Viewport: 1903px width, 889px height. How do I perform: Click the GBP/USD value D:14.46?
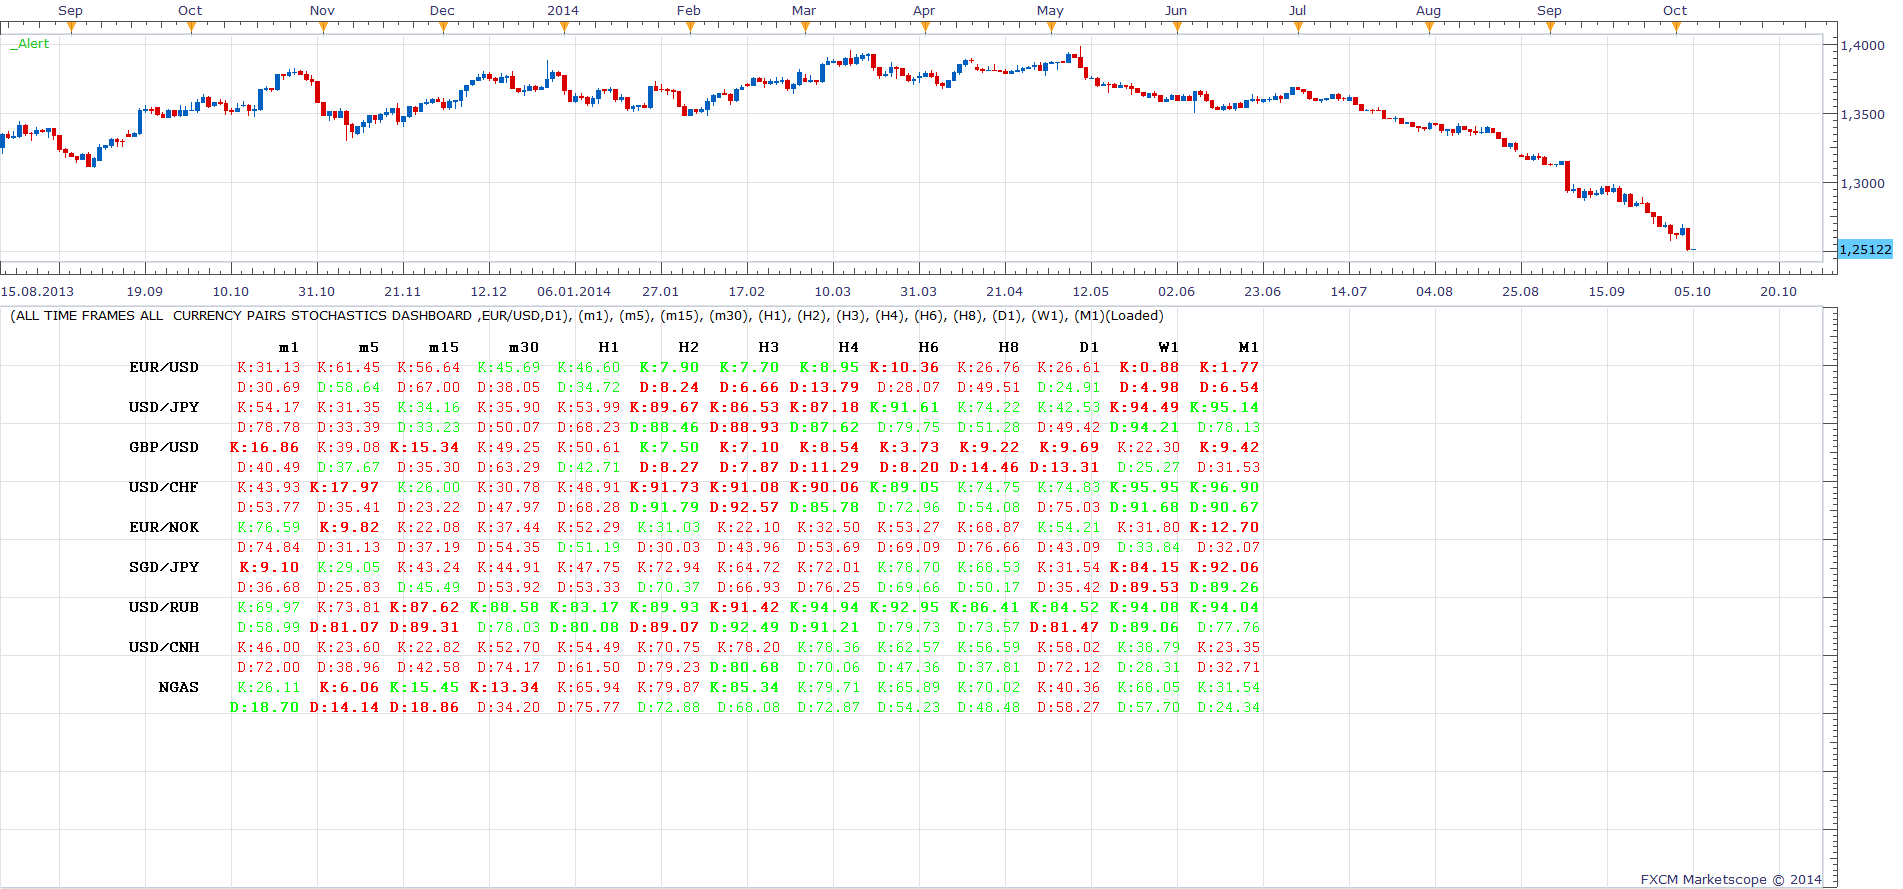click(x=985, y=467)
